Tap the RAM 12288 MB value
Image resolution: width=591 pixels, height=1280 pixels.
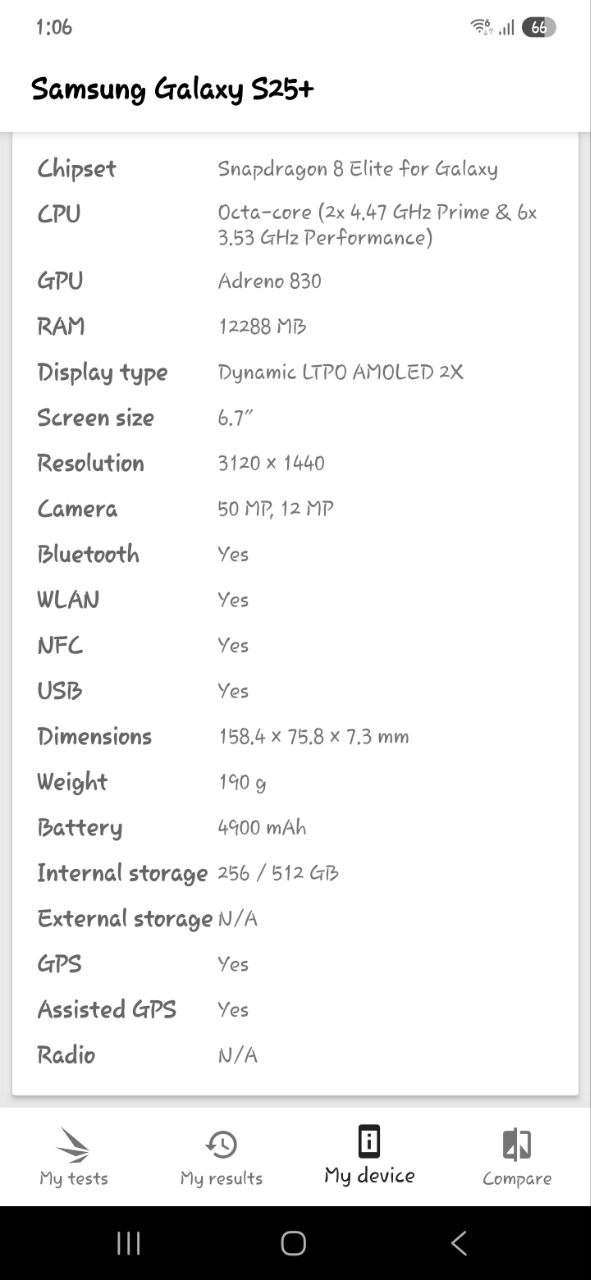click(x=262, y=326)
